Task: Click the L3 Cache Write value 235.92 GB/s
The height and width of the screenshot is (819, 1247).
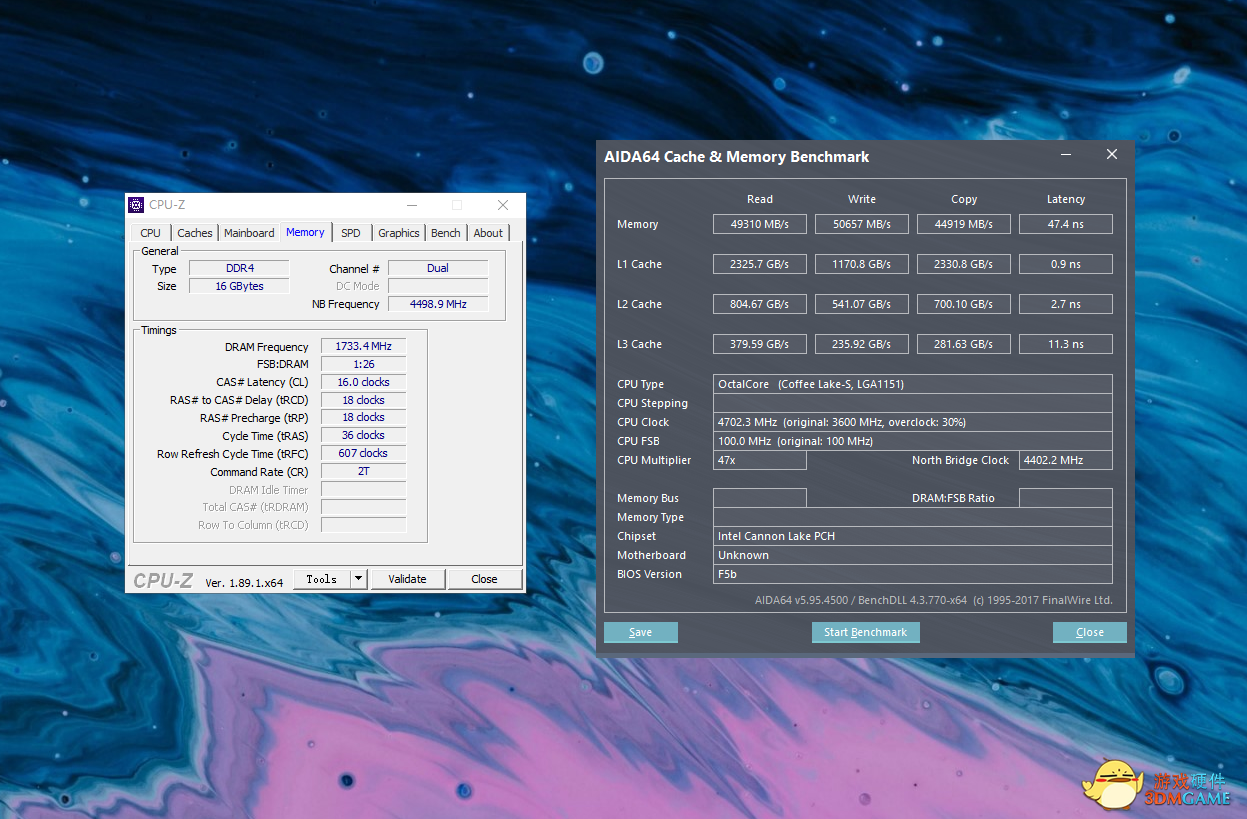Action: [862, 344]
